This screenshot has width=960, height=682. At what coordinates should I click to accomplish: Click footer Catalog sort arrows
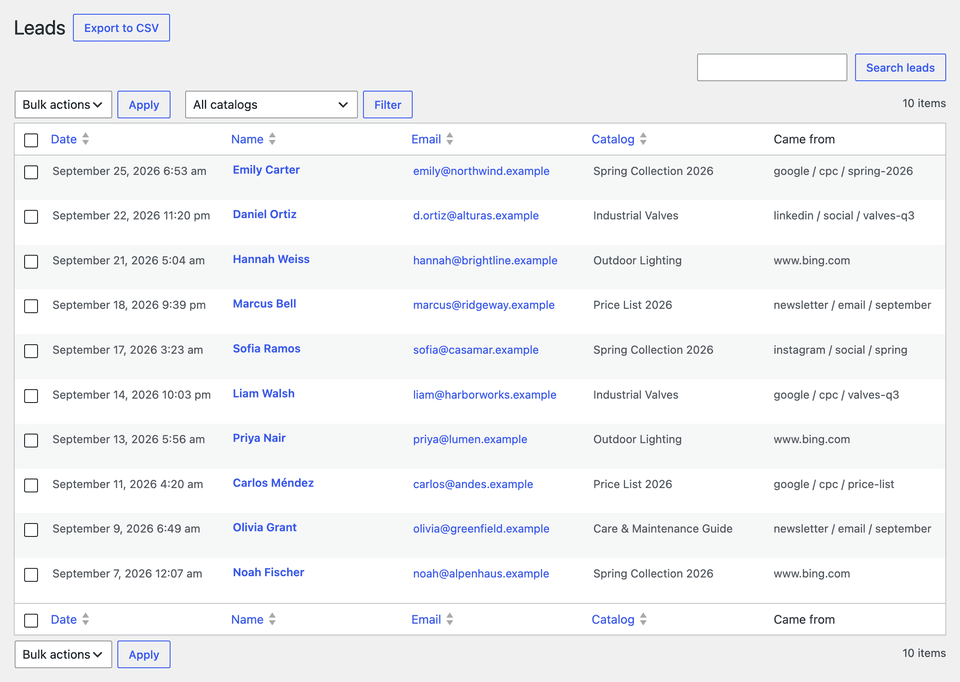(x=643, y=619)
